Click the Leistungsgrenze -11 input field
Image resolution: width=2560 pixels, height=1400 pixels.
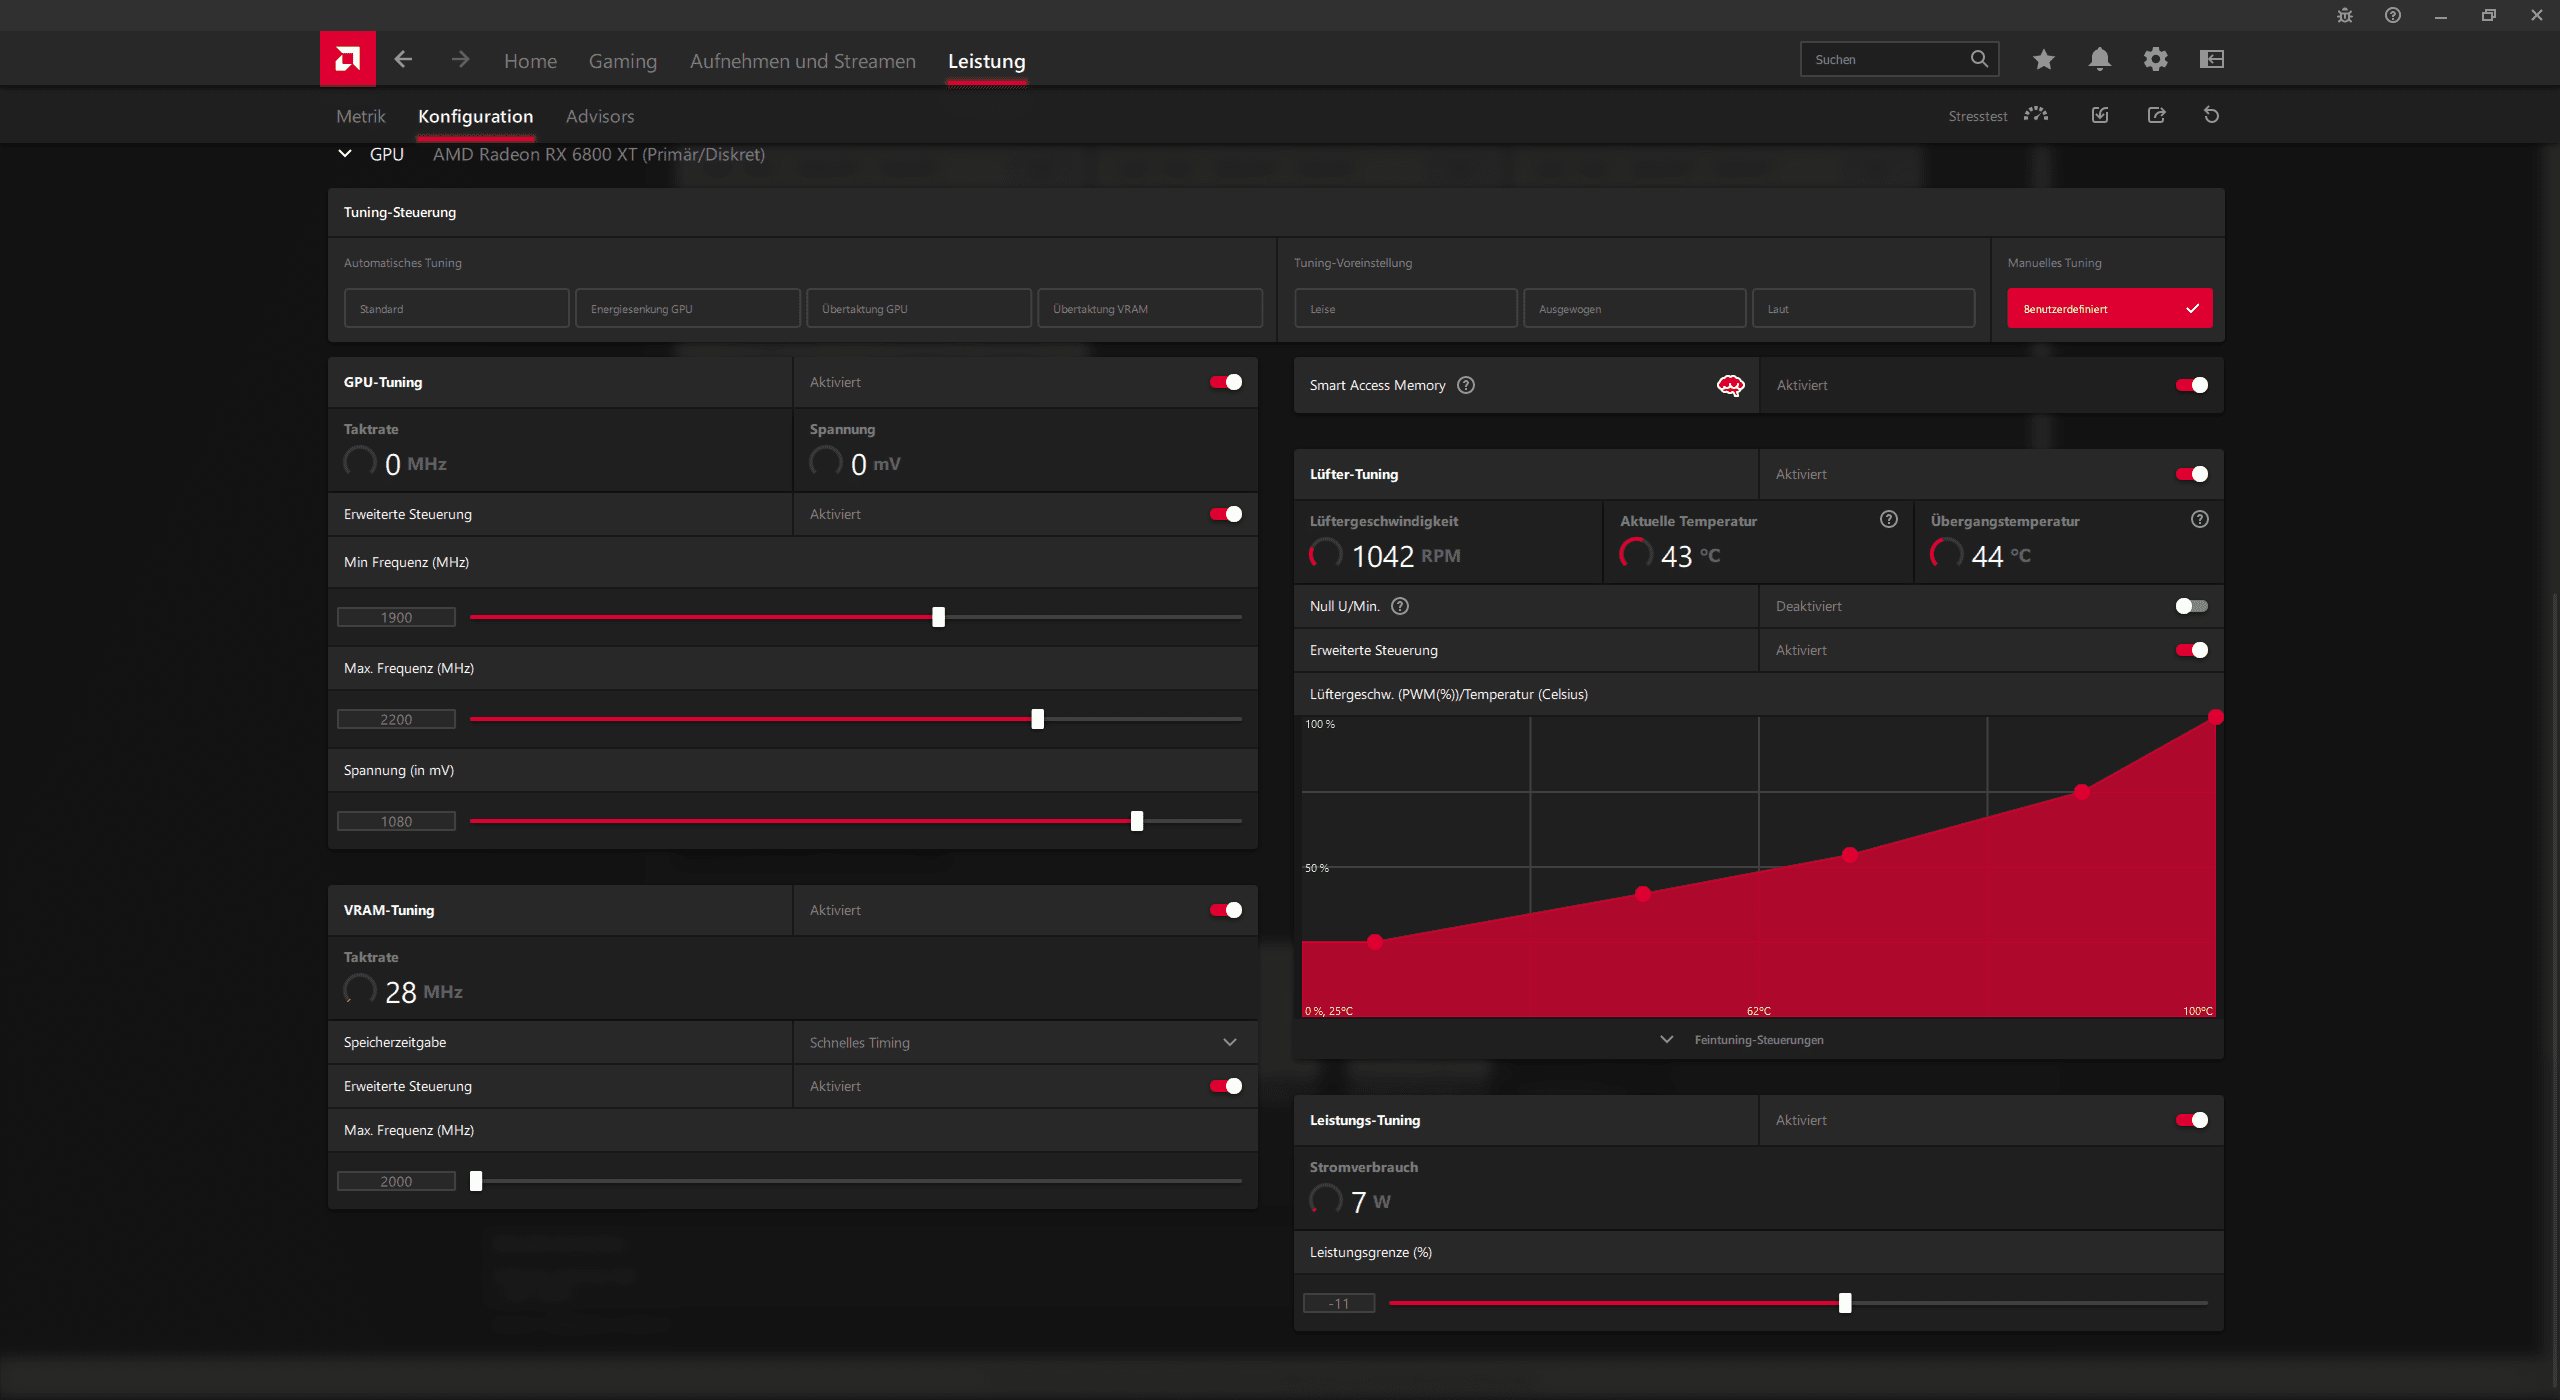(1339, 1303)
